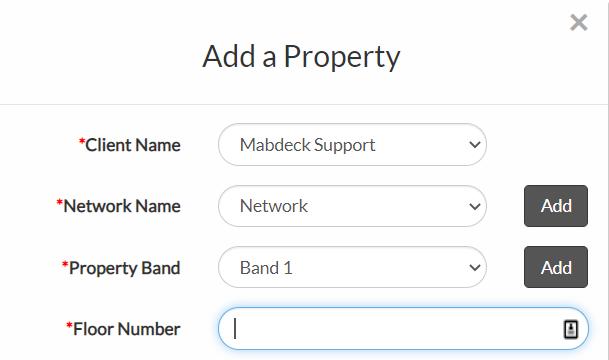The image size is (609, 360).
Task: Click the red asterisk beside Client Name
Action: [x=82, y=141]
